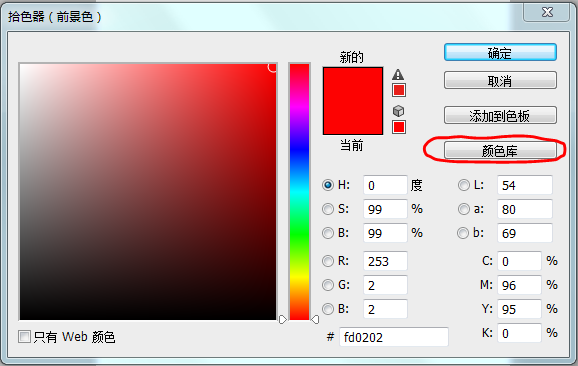Open the 颜色库 color libraries button

[500, 150]
